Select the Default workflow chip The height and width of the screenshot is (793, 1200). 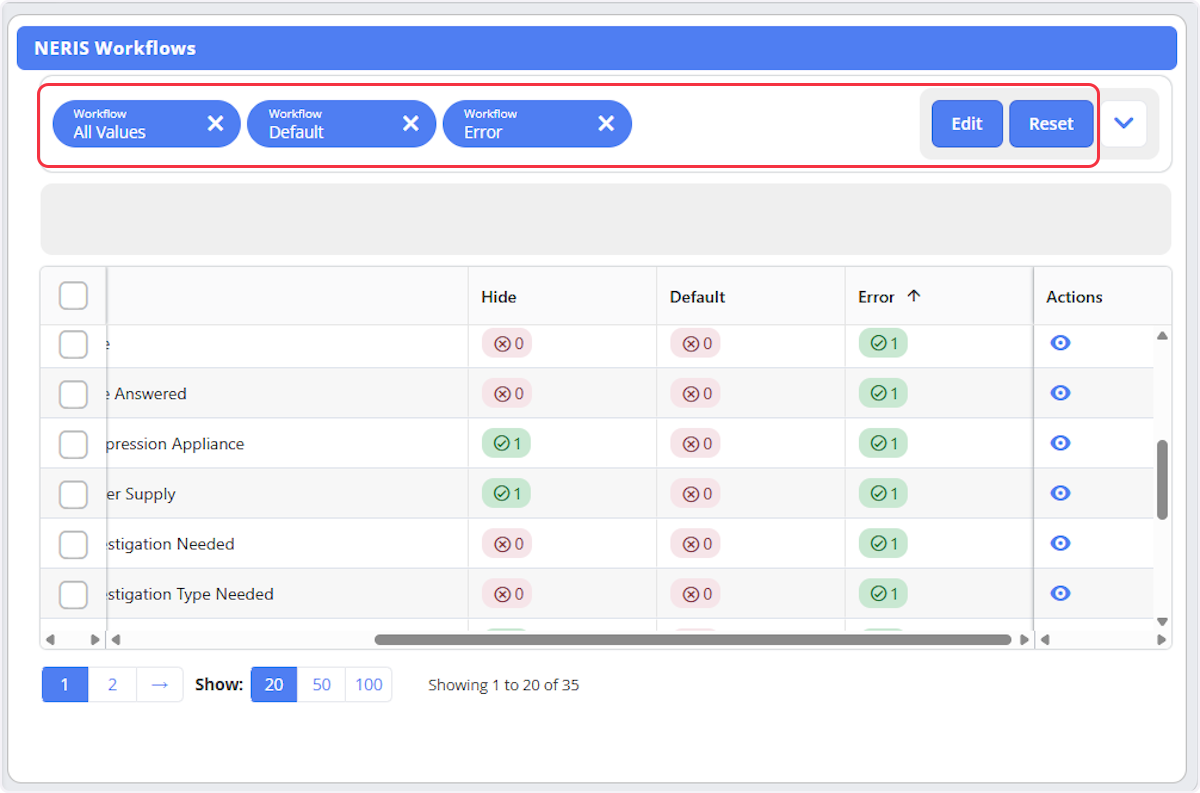tap(341, 124)
